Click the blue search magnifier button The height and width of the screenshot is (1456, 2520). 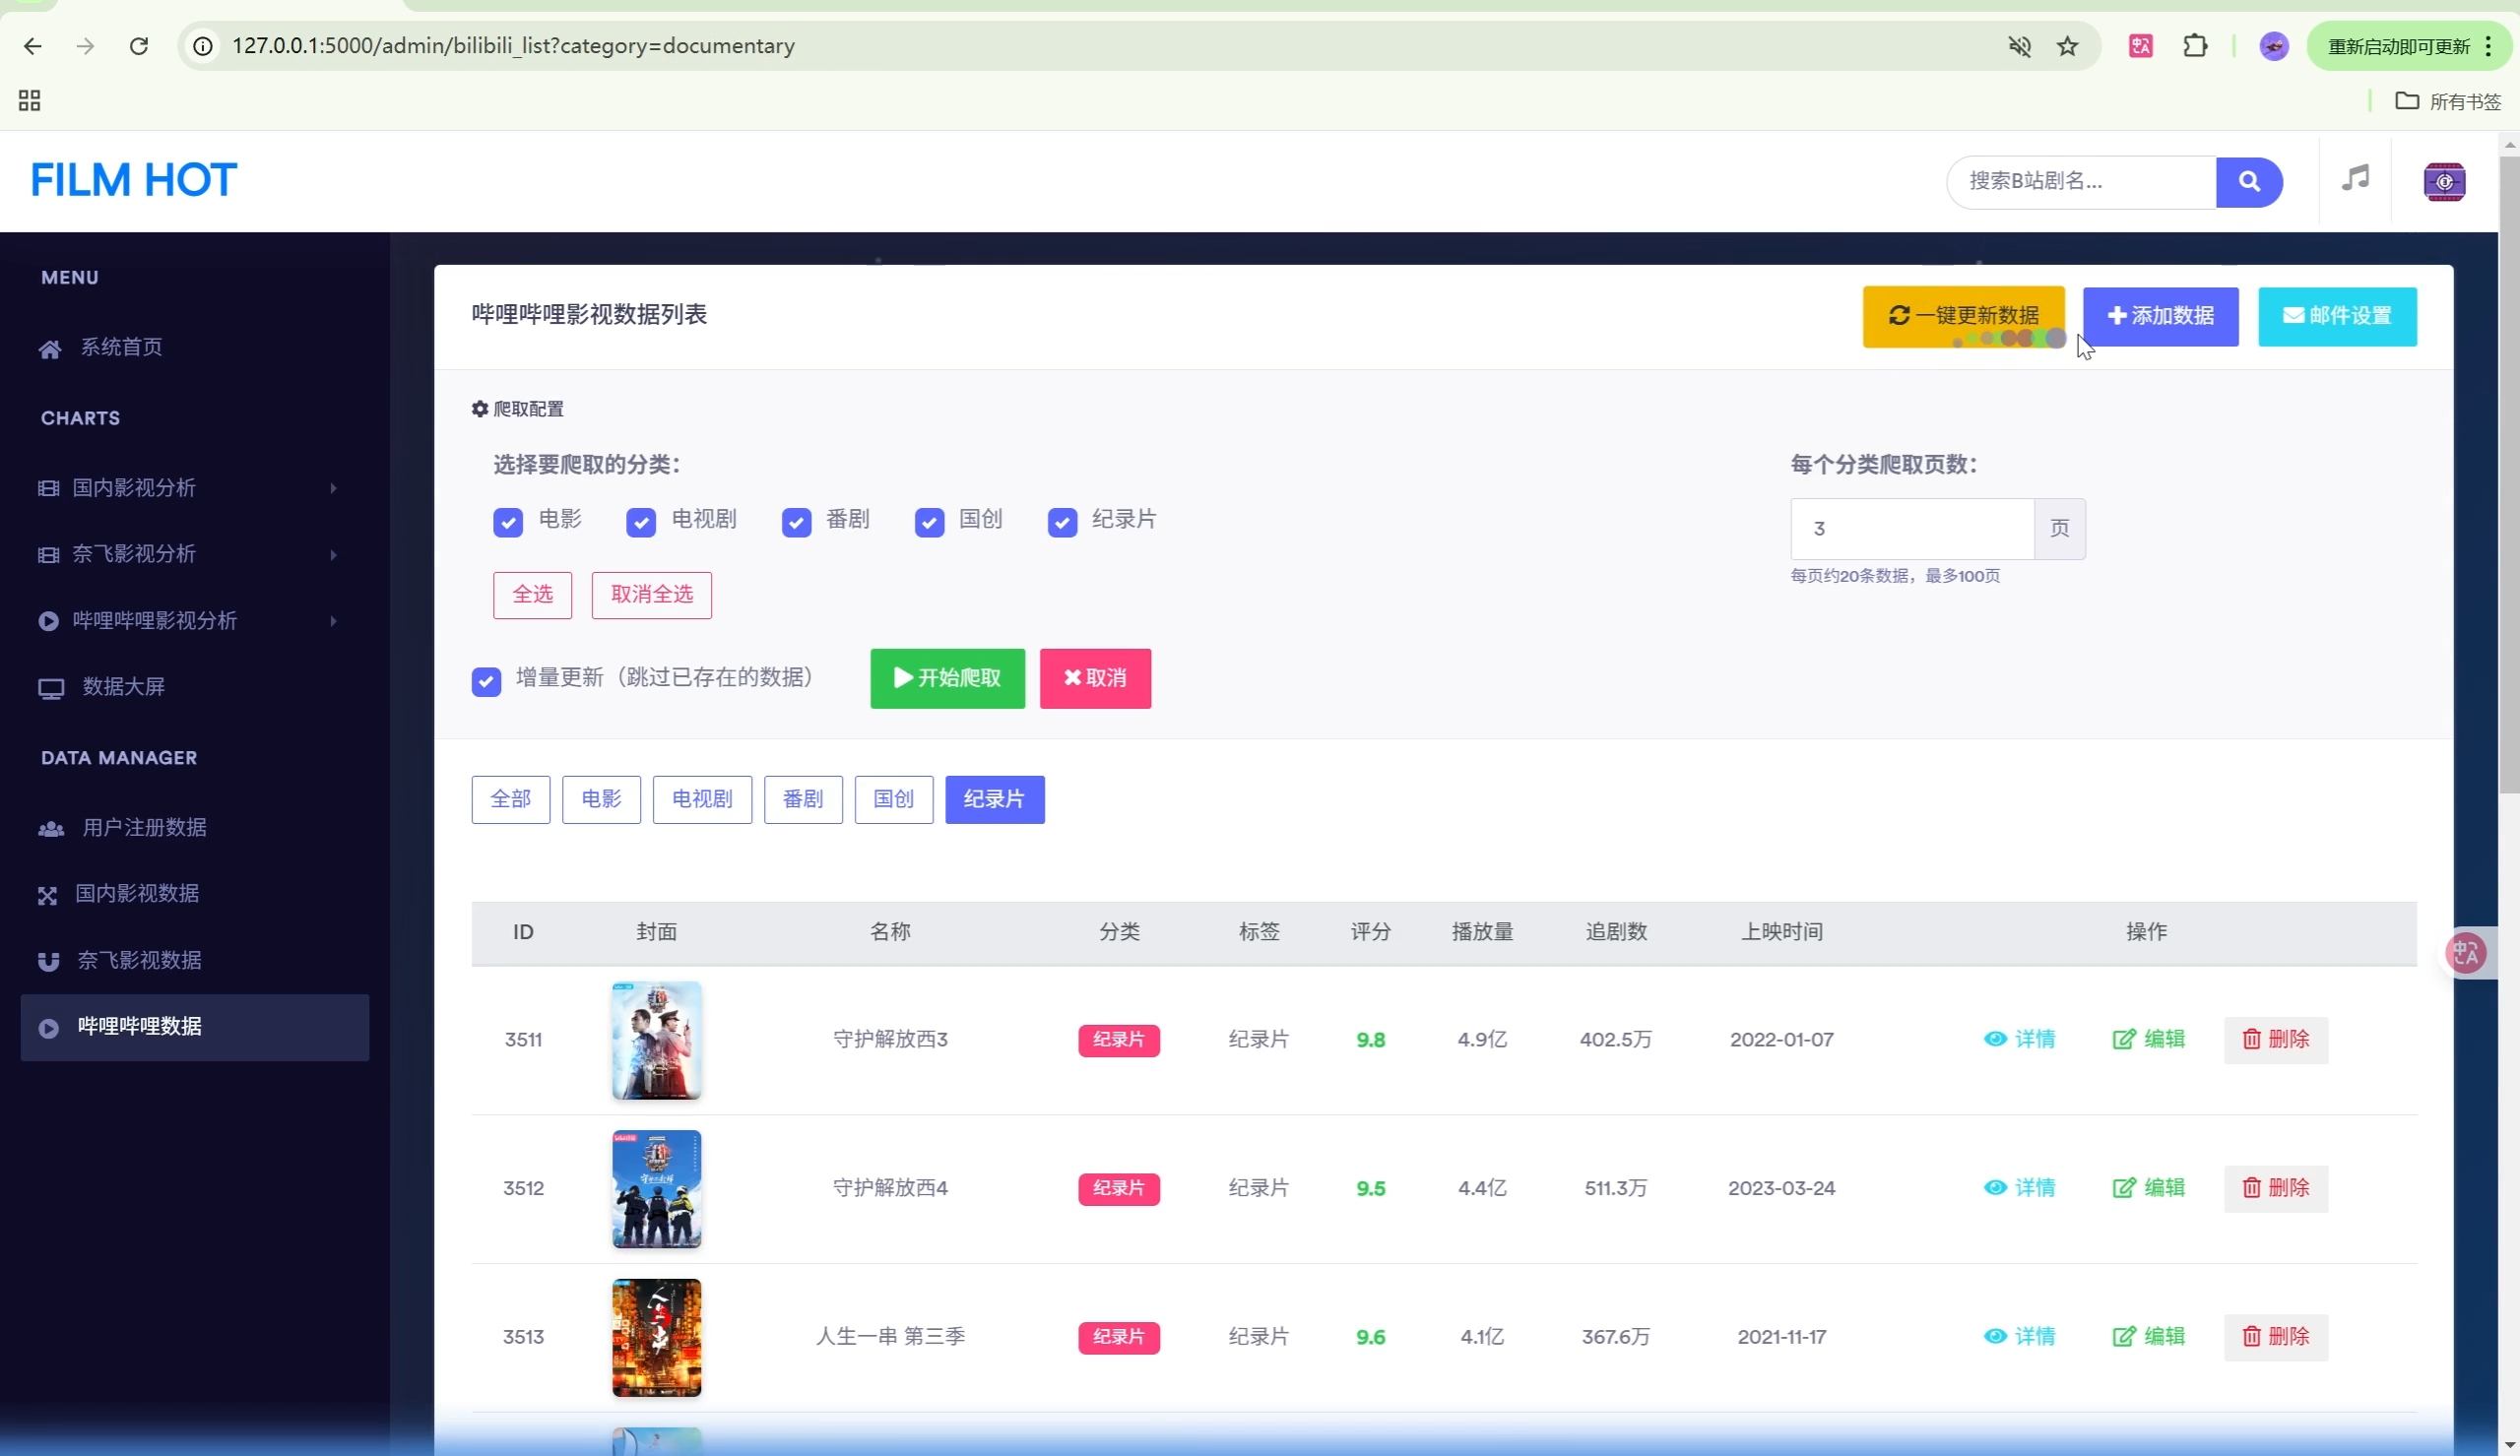pyautogui.click(x=2248, y=182)
